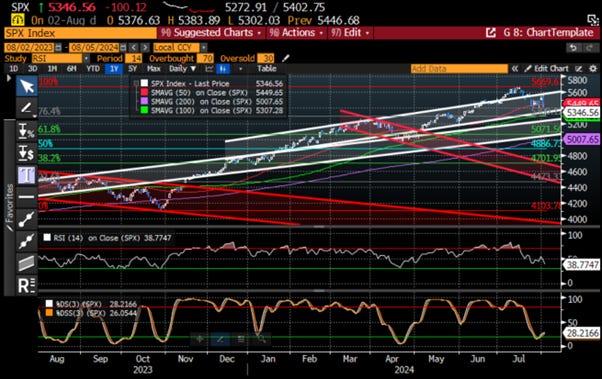Open the Favorites side tab
This screenshot has height=379, width=602.
pos(10,207)
